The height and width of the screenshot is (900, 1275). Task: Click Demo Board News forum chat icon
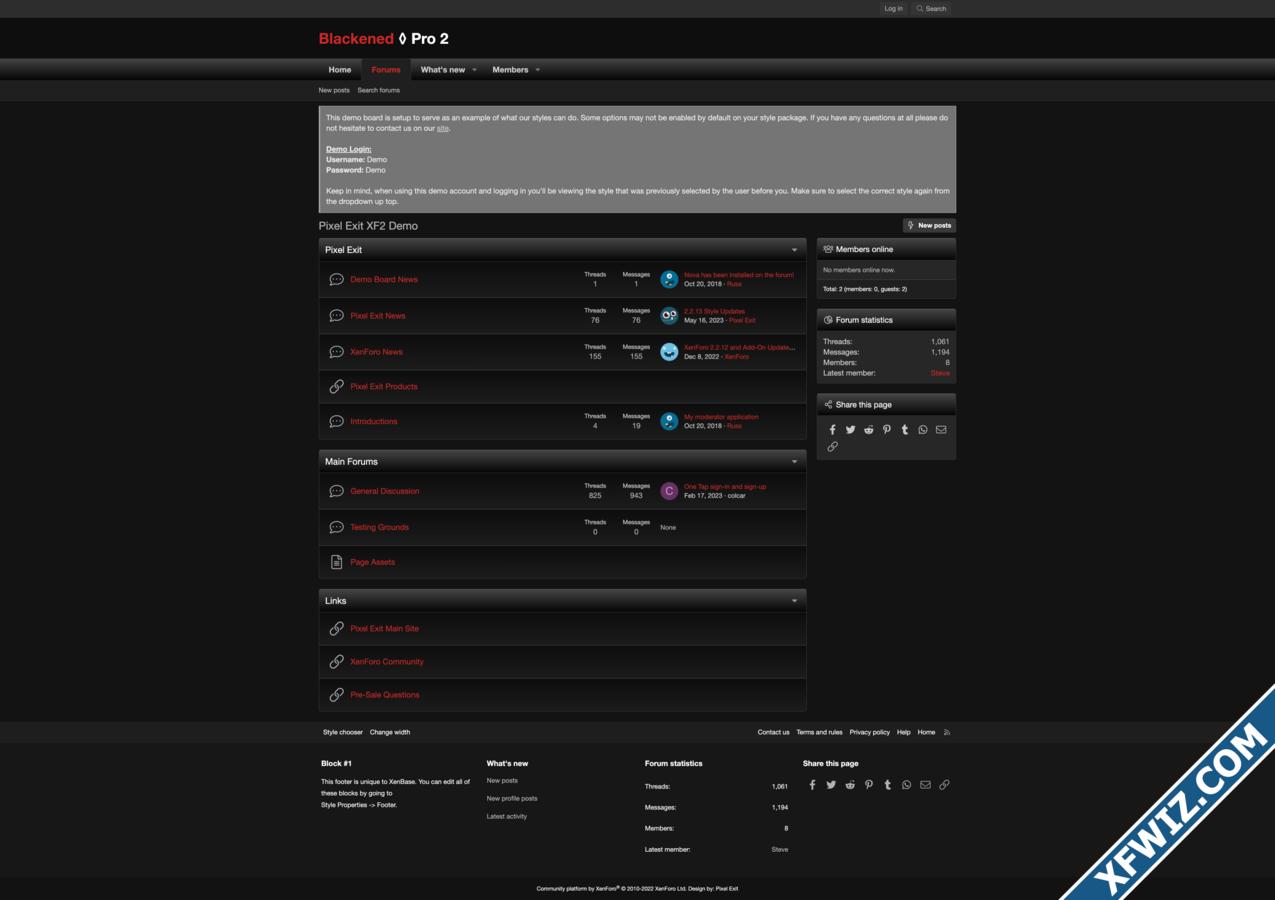pyautogui.click(x=336, y=279)
